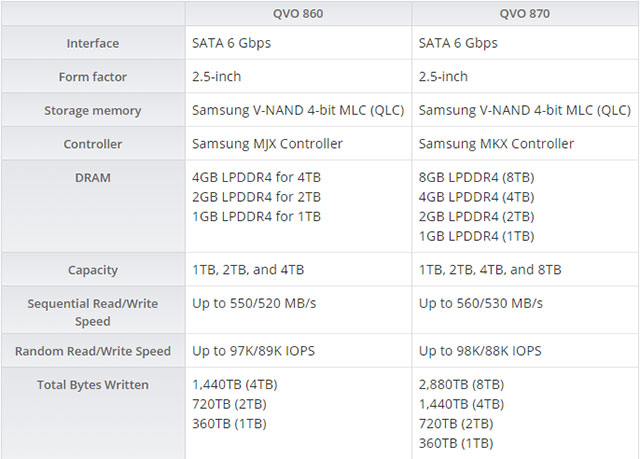
Task: Select the 1TB, 2TB, 4TB, and 8TB cell
Action: [490, 270]
